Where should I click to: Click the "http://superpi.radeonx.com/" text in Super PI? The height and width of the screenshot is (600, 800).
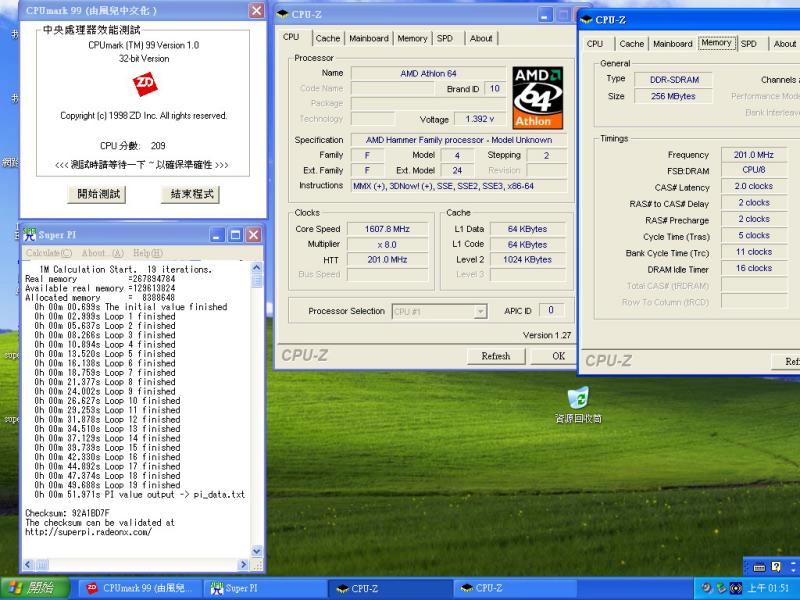coord(88,532)
